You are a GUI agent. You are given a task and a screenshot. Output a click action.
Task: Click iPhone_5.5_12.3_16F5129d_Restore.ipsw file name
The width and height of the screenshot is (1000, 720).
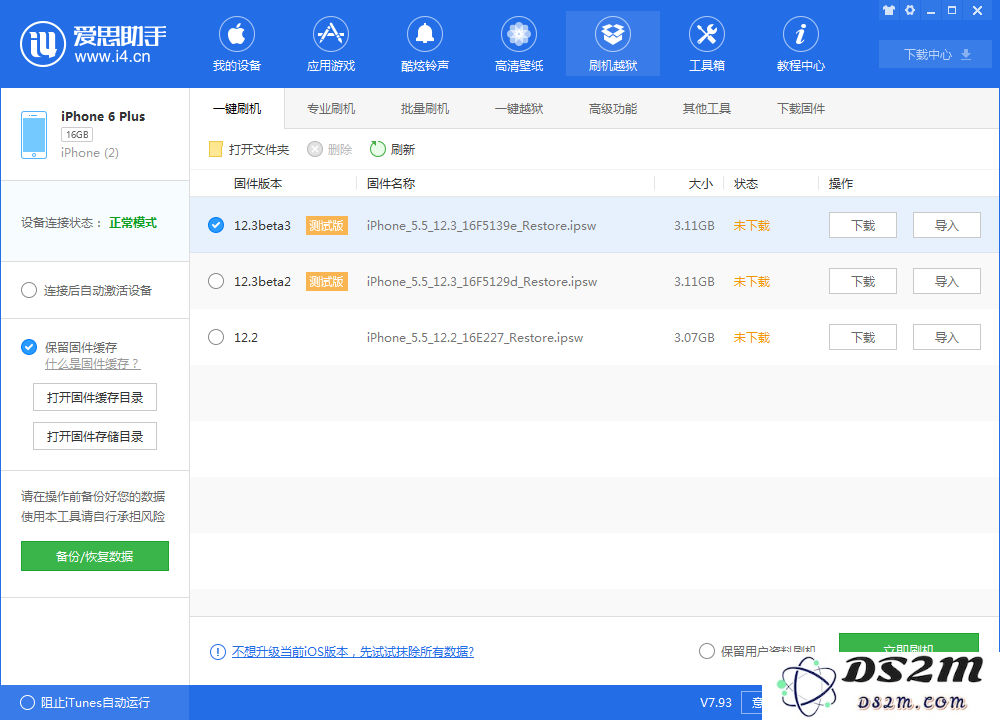(482, 282)
